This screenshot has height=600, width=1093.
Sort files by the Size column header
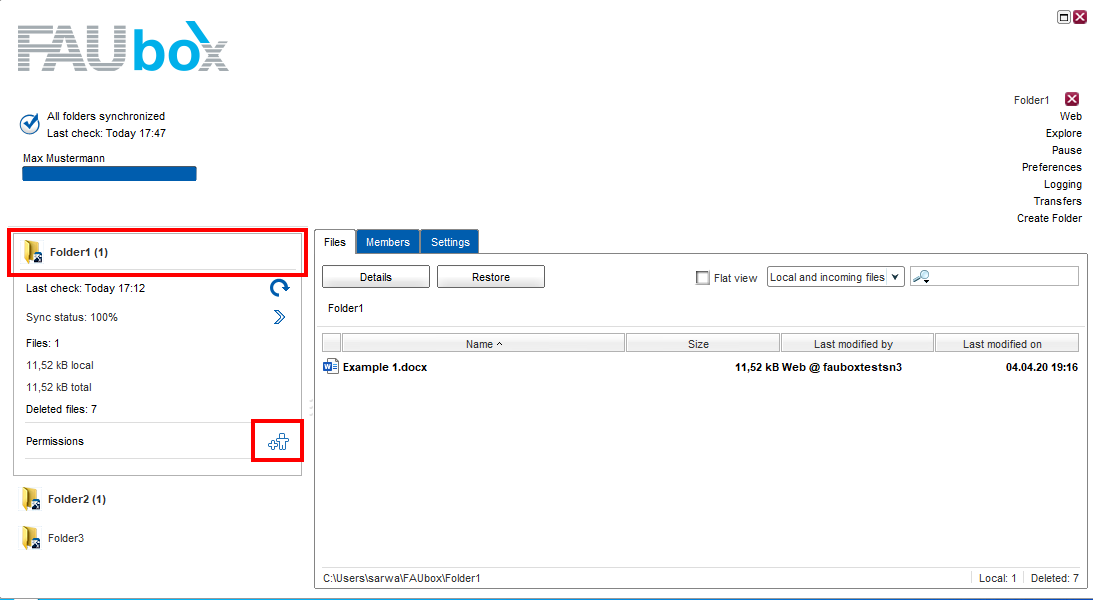coord(703,344)
